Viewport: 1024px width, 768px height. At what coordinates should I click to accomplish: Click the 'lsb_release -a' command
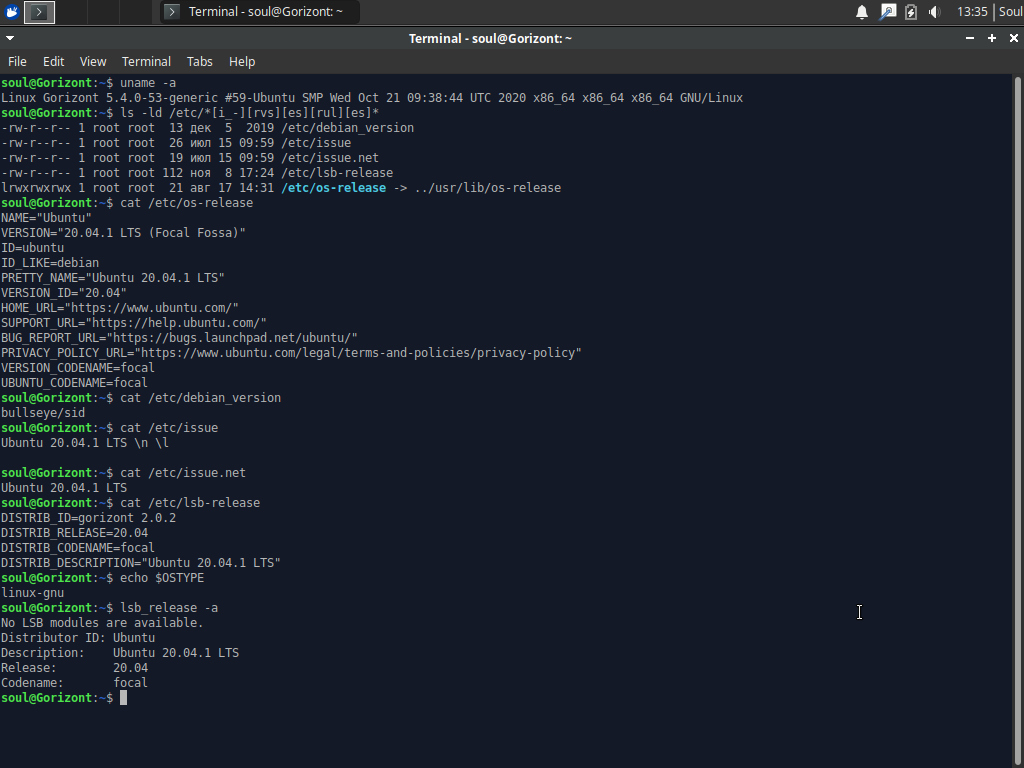point(169,609)
